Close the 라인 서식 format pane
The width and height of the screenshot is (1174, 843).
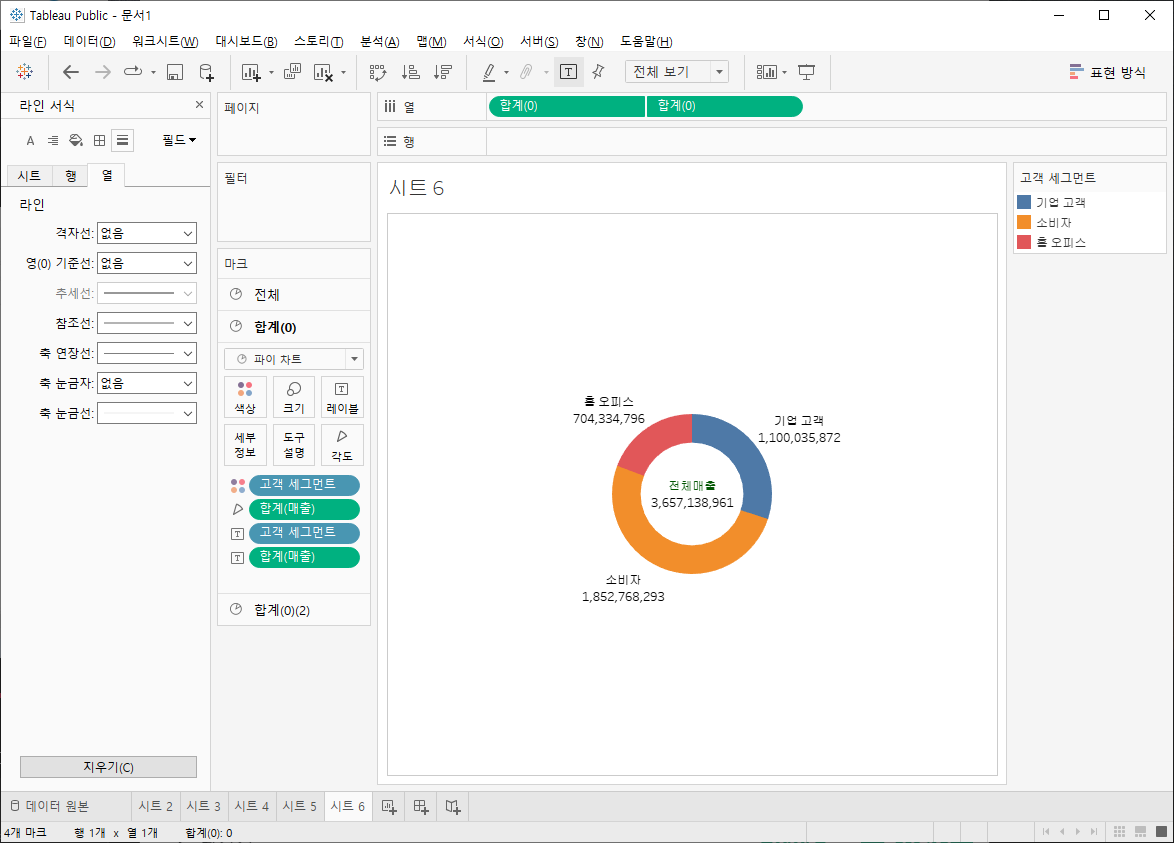[199, 105]
